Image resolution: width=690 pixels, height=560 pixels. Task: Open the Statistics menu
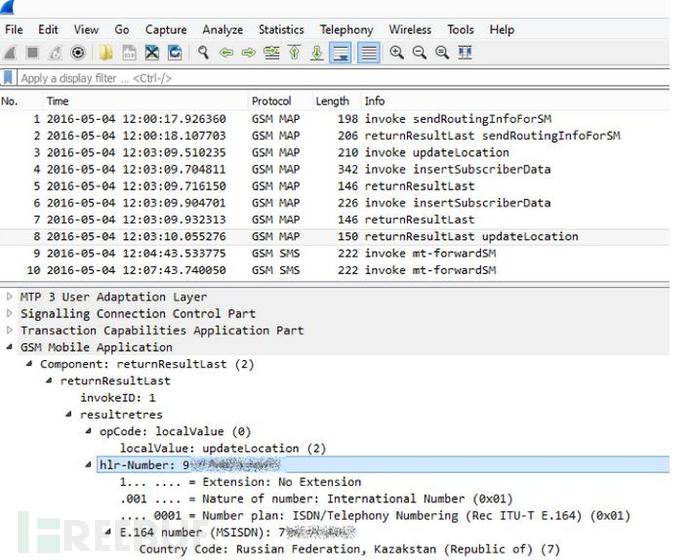click(x=281, y=30)
